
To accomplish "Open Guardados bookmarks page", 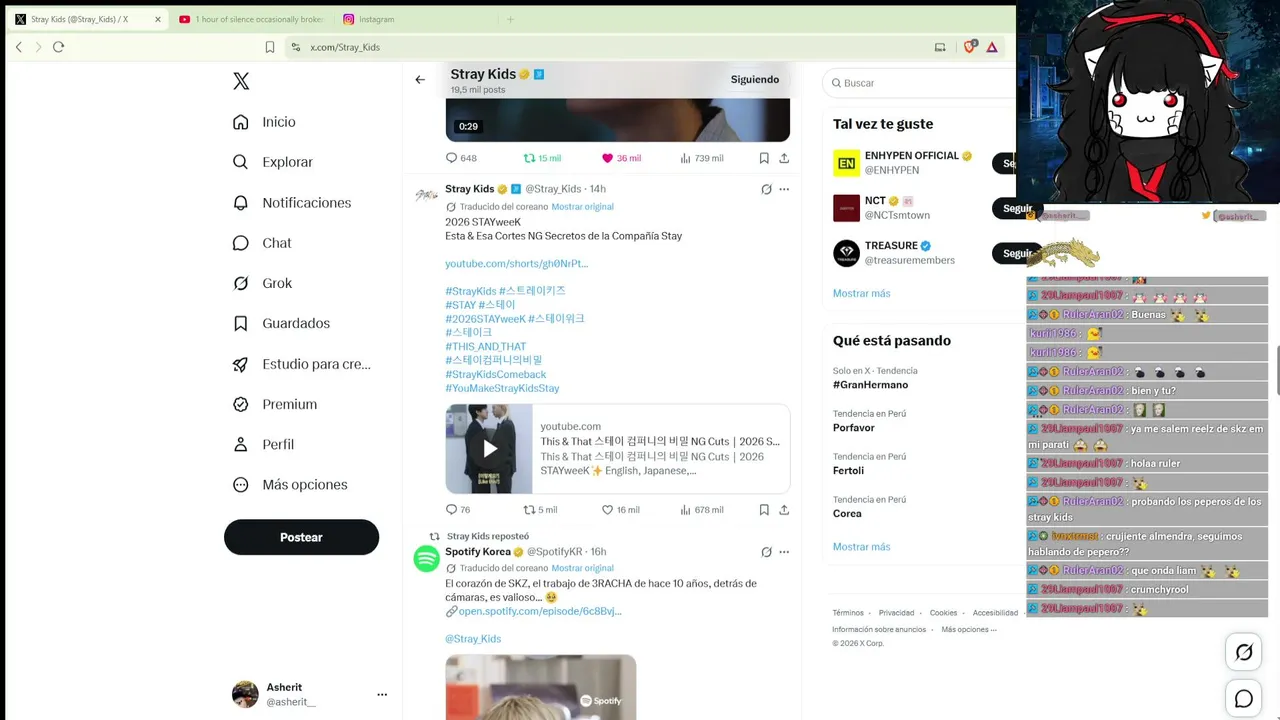I will pyautogui.click(x=281, y=323).
